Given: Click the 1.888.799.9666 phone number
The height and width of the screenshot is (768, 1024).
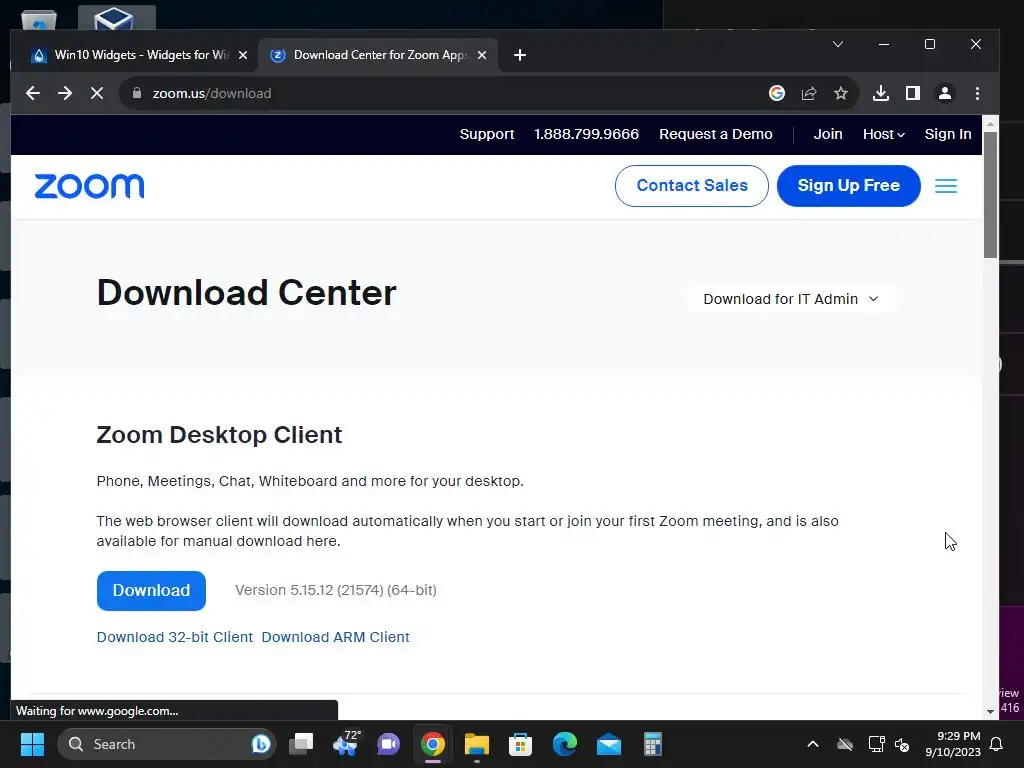Looking at the screenshot, I should pos(586,134).
